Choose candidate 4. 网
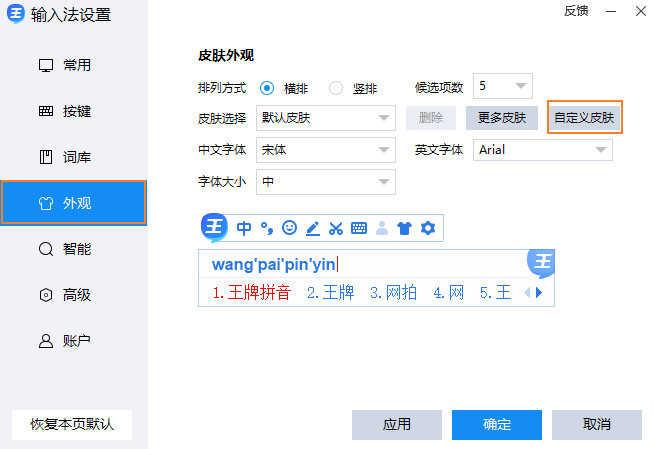 tap(449, 293)
